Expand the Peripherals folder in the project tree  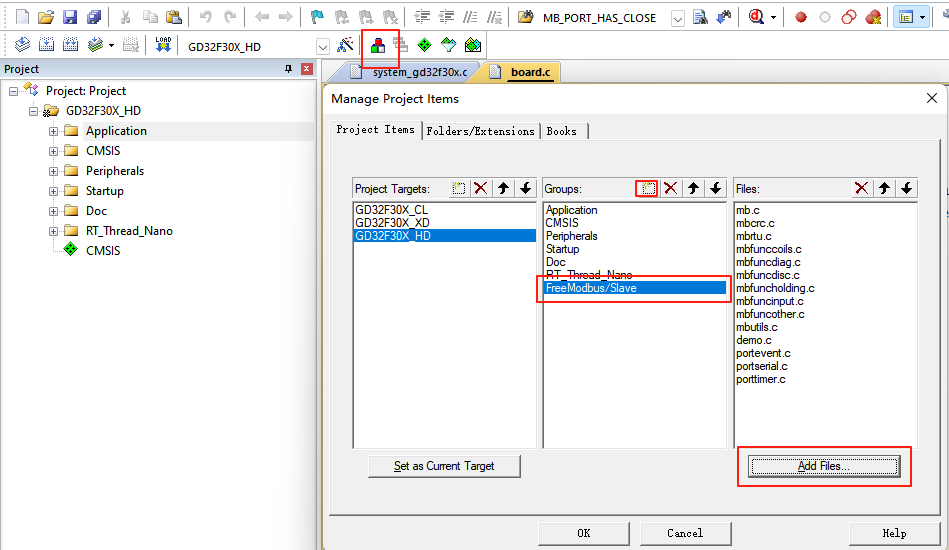tap(53, 171)
